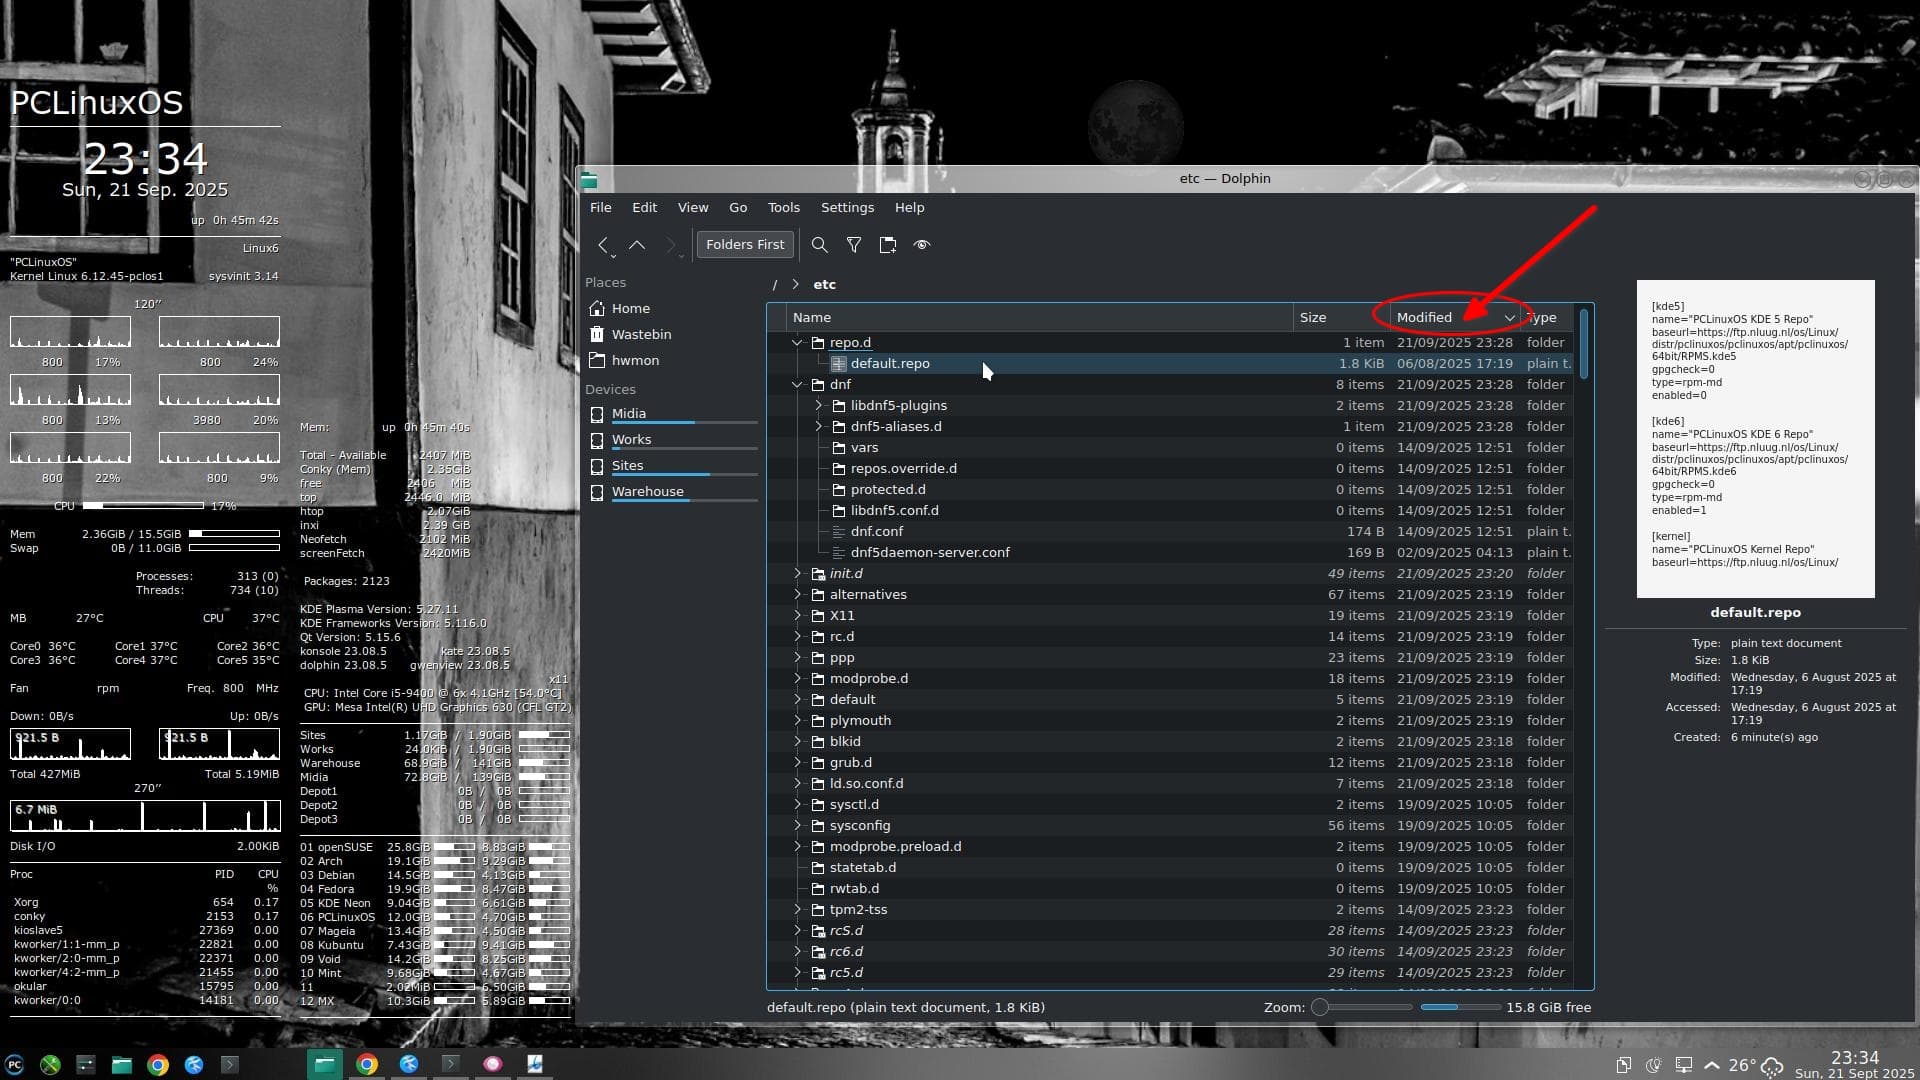This screenshot has width=1920, height=1080.
Task: Navigate to root slash in breadcrumb
Action: point(774,285)
